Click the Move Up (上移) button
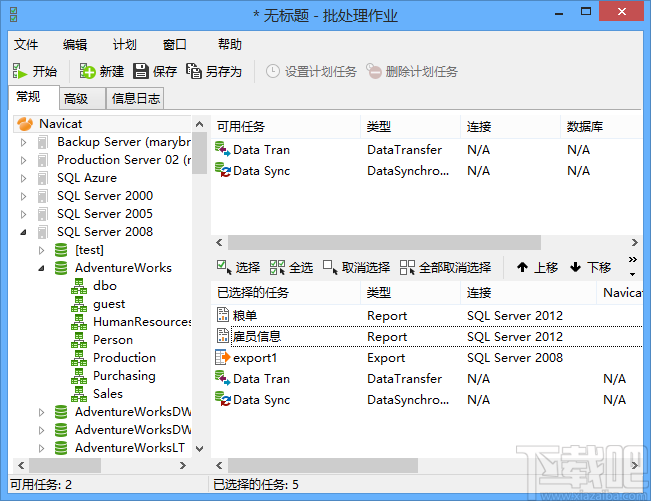 [x=537, y=267]
